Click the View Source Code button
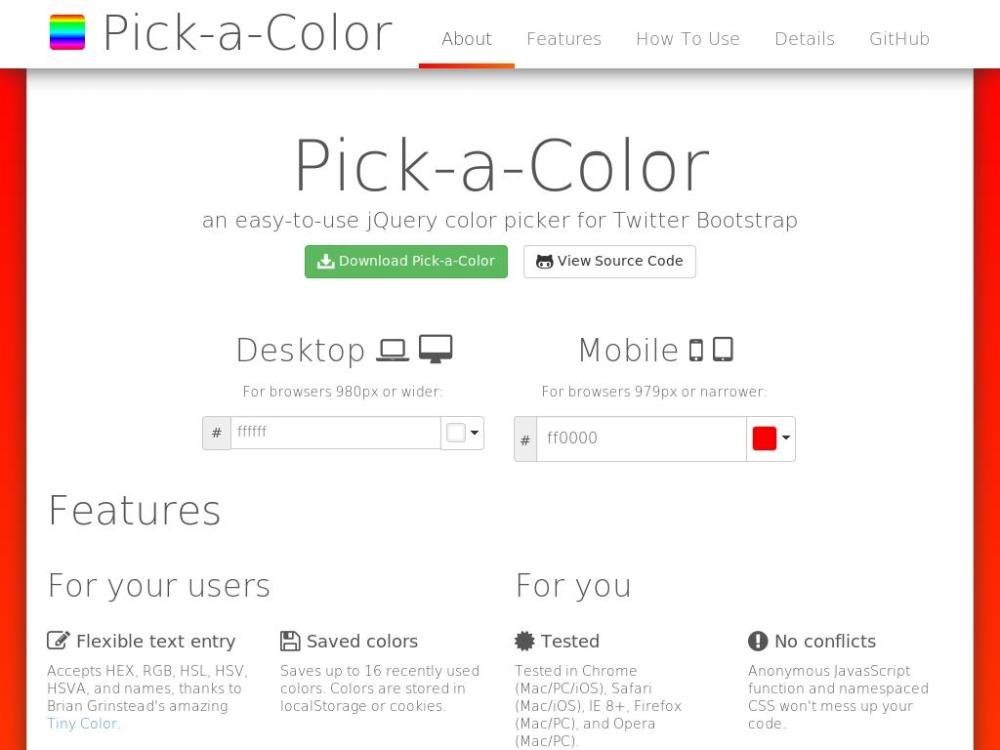 [x=609, y=261]
